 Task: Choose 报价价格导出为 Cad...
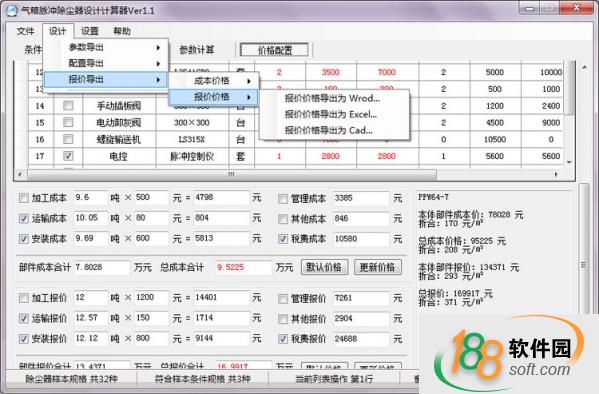pos(334,130)
